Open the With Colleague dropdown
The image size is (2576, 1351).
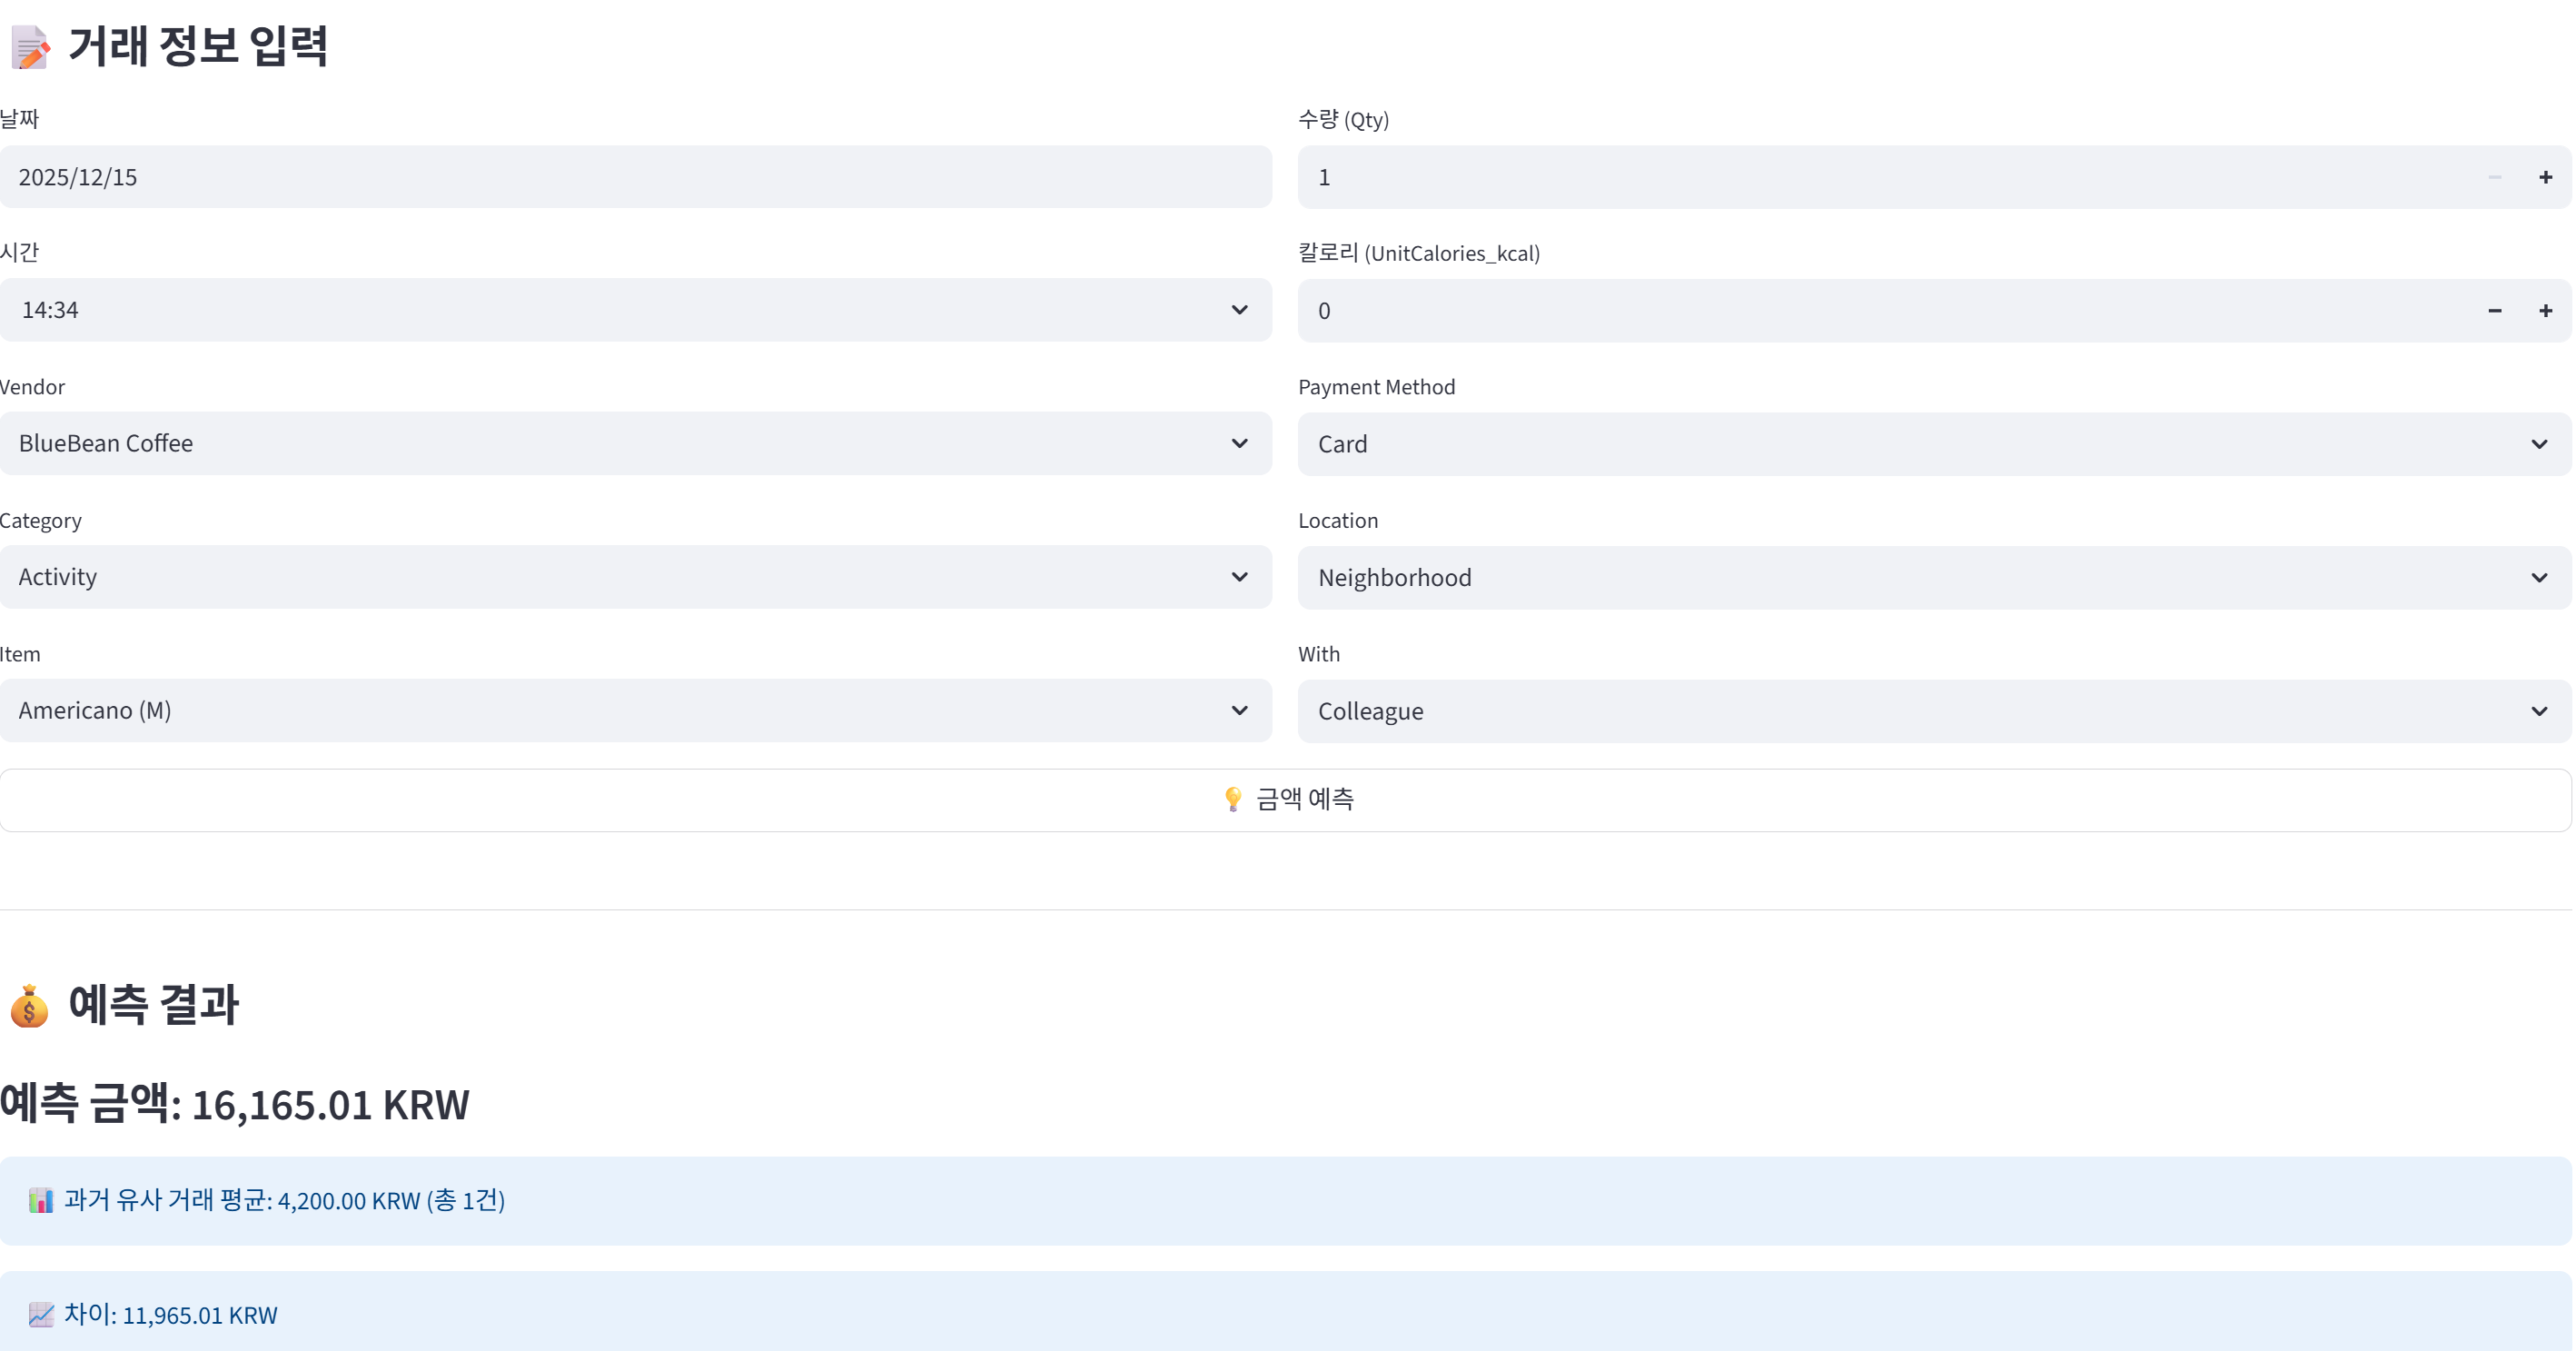[1933, 711]
